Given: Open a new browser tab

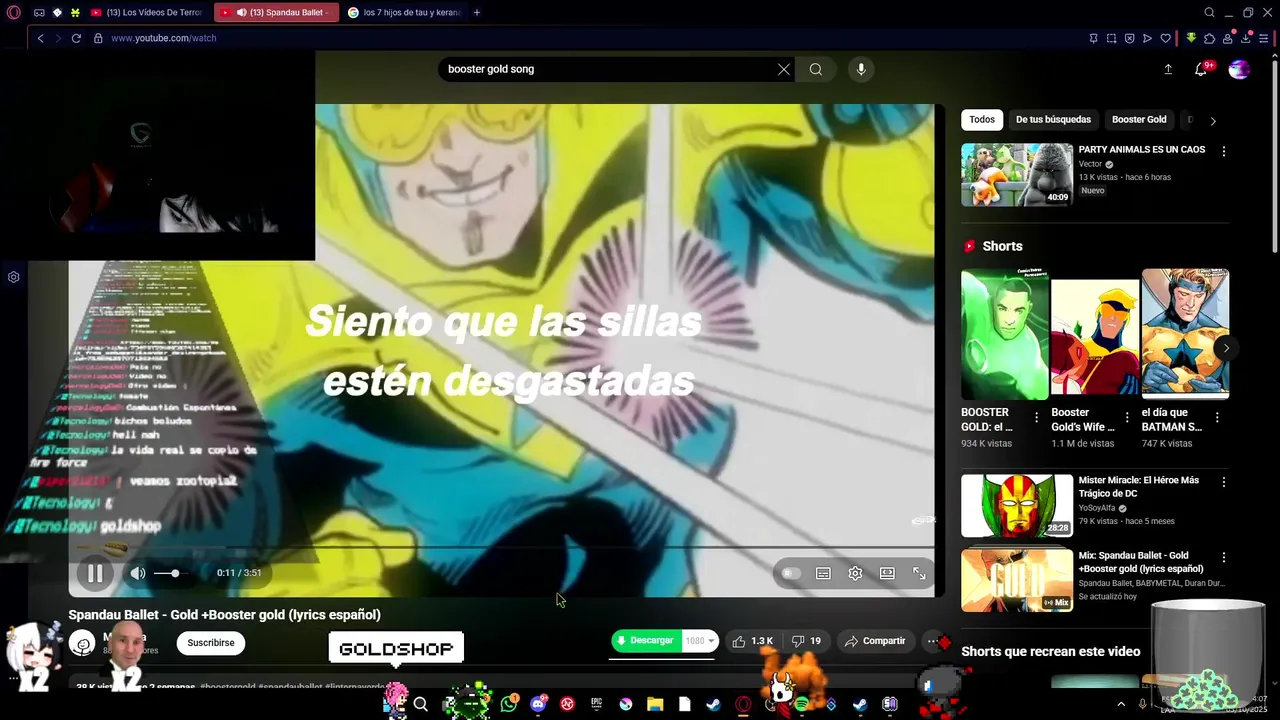Looking at the screenshot, I should pyautogui.click(x=477, y=13).
